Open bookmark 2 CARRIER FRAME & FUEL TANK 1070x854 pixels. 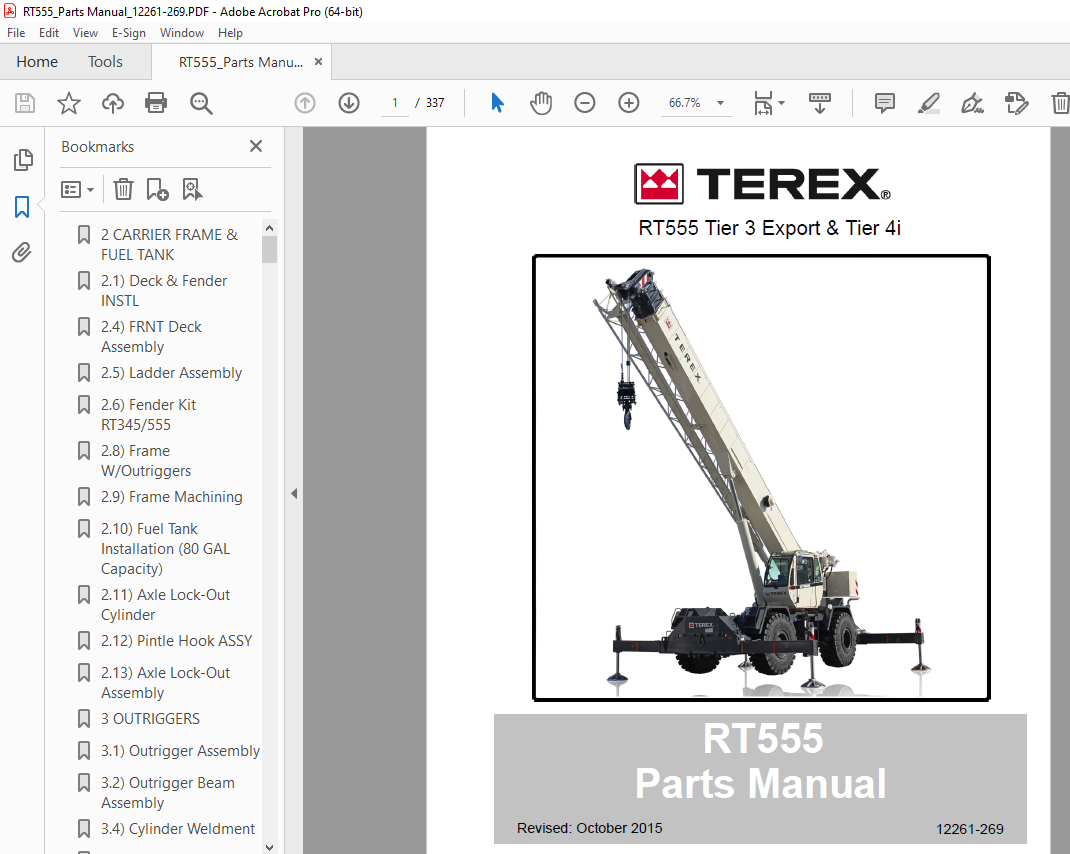click(169, 244)
